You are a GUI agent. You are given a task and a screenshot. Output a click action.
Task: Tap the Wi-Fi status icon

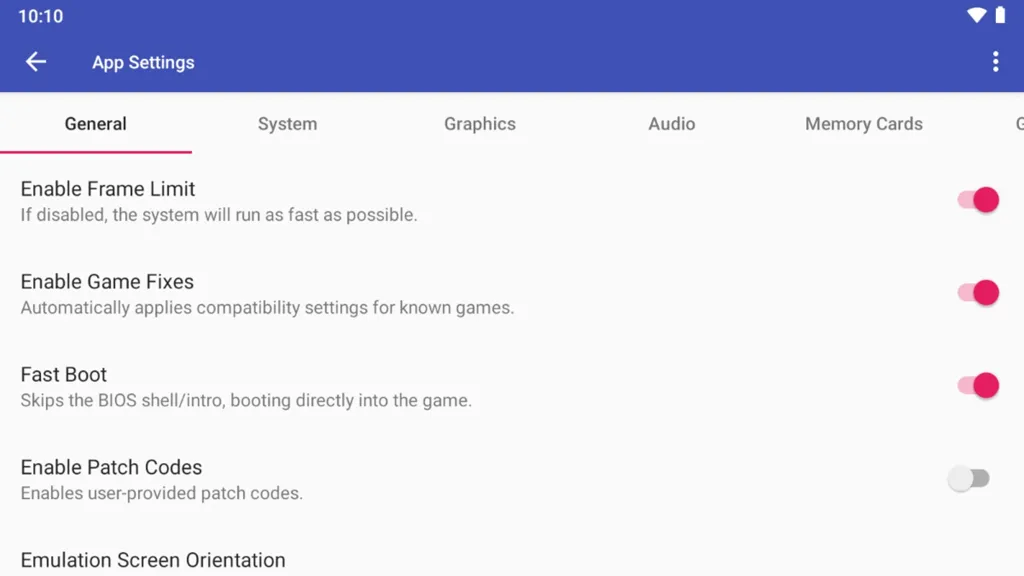point(976,15)
